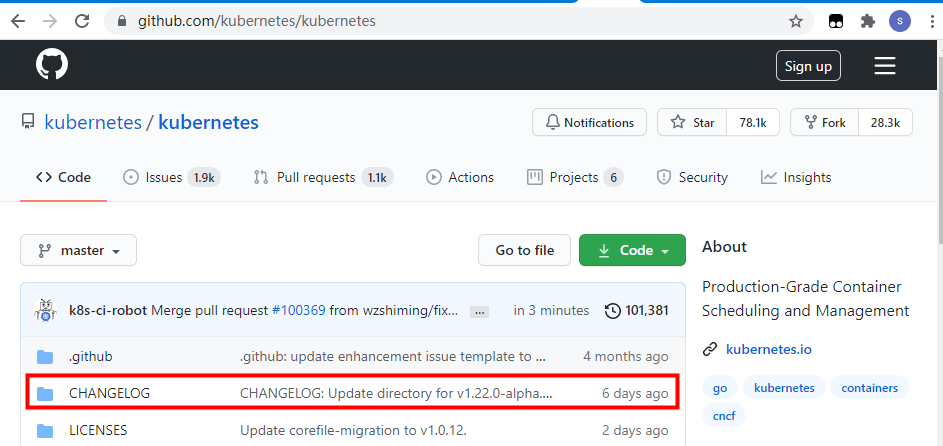Click the browser forward arrow
The image size is (943, 446).
51,22
